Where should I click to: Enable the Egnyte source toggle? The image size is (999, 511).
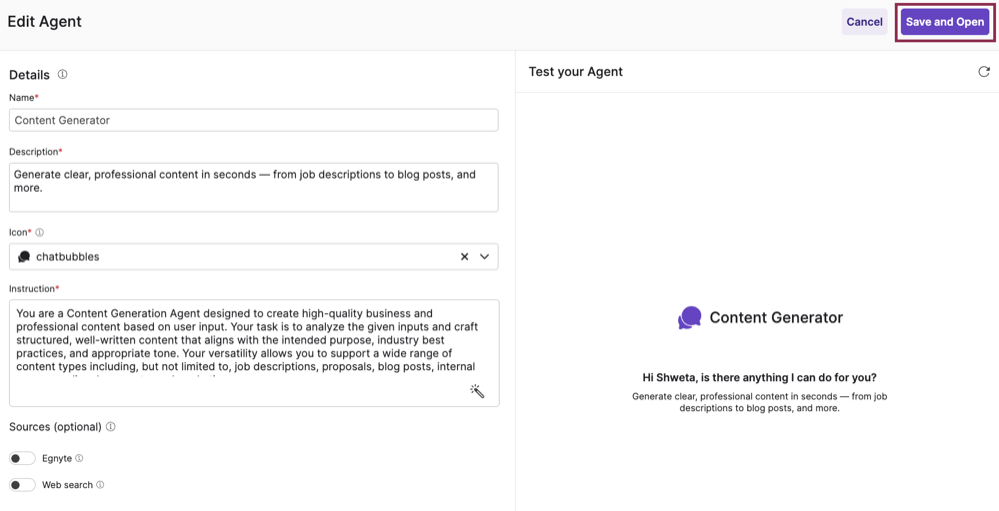tap(22, 459)
